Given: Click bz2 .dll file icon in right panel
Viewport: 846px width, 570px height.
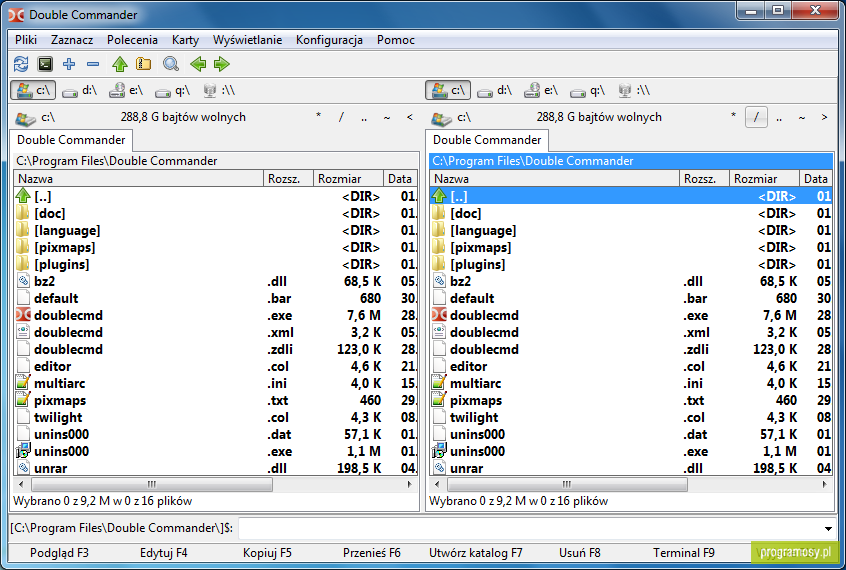Looking at the screenshot, I should tap(439, 281).
